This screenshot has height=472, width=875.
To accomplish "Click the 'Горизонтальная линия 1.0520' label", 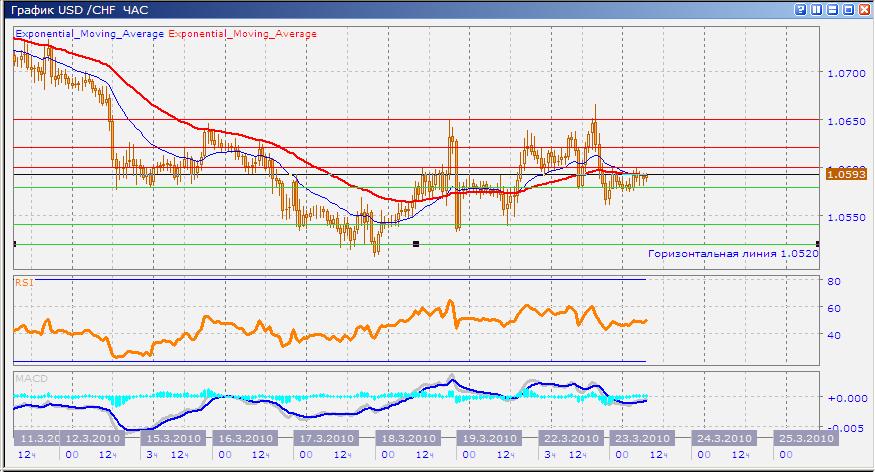I will [732, 254].
